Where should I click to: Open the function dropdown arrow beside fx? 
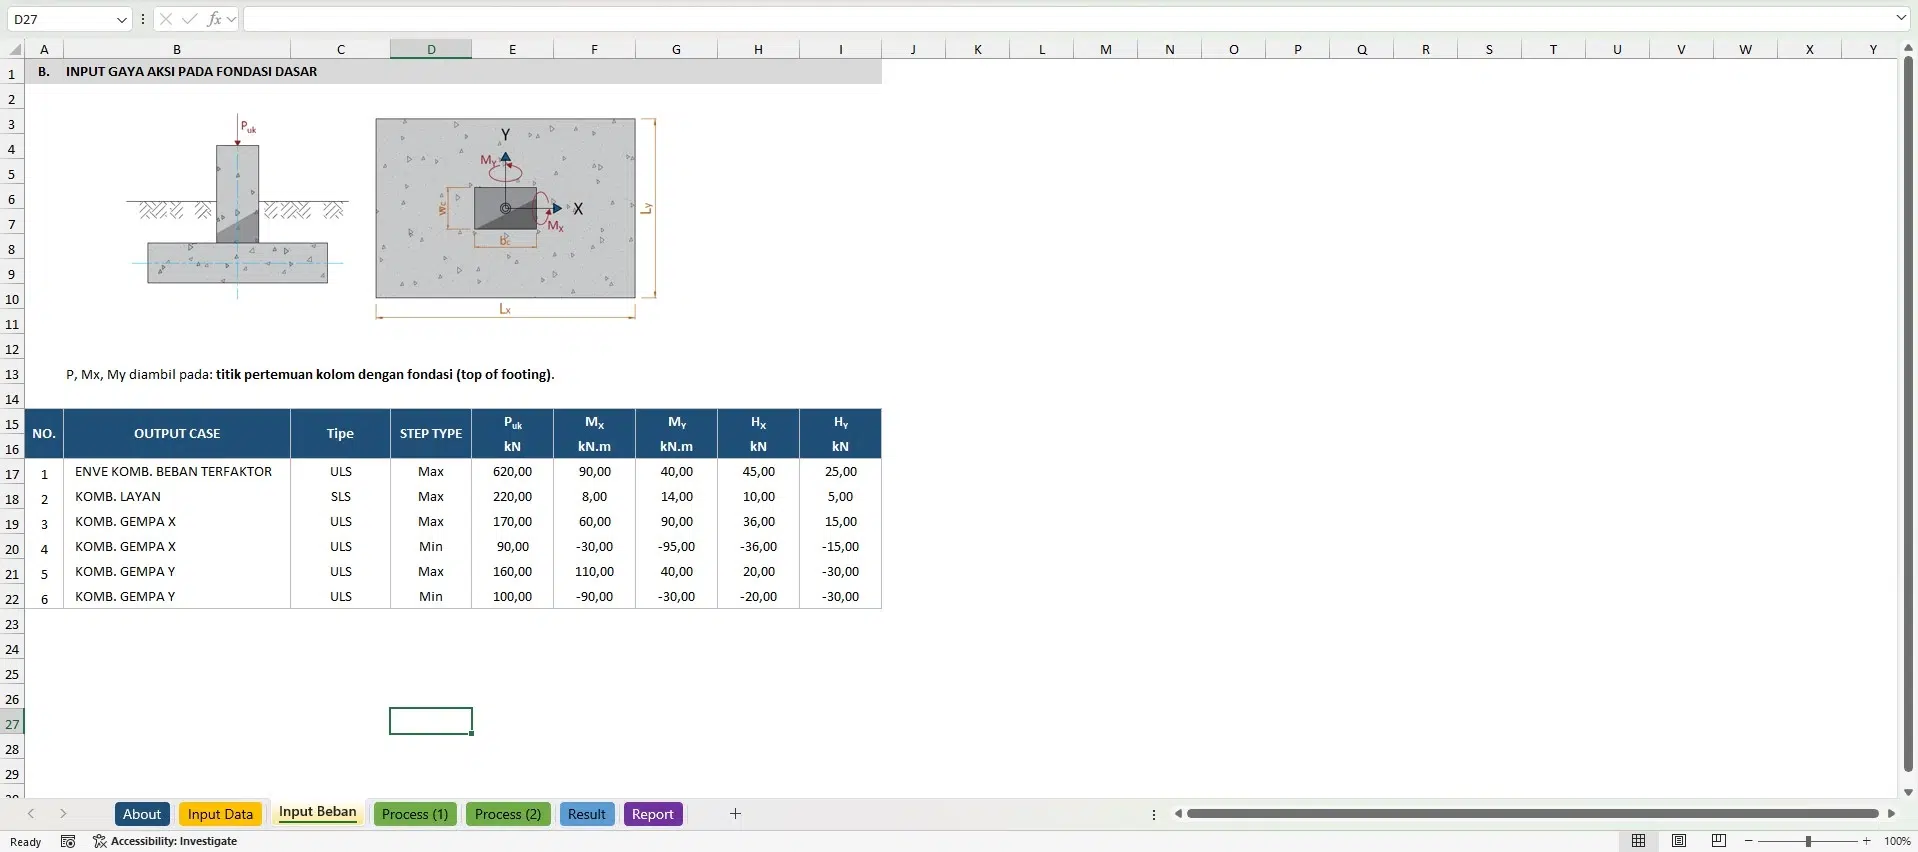tap(232, 19)
